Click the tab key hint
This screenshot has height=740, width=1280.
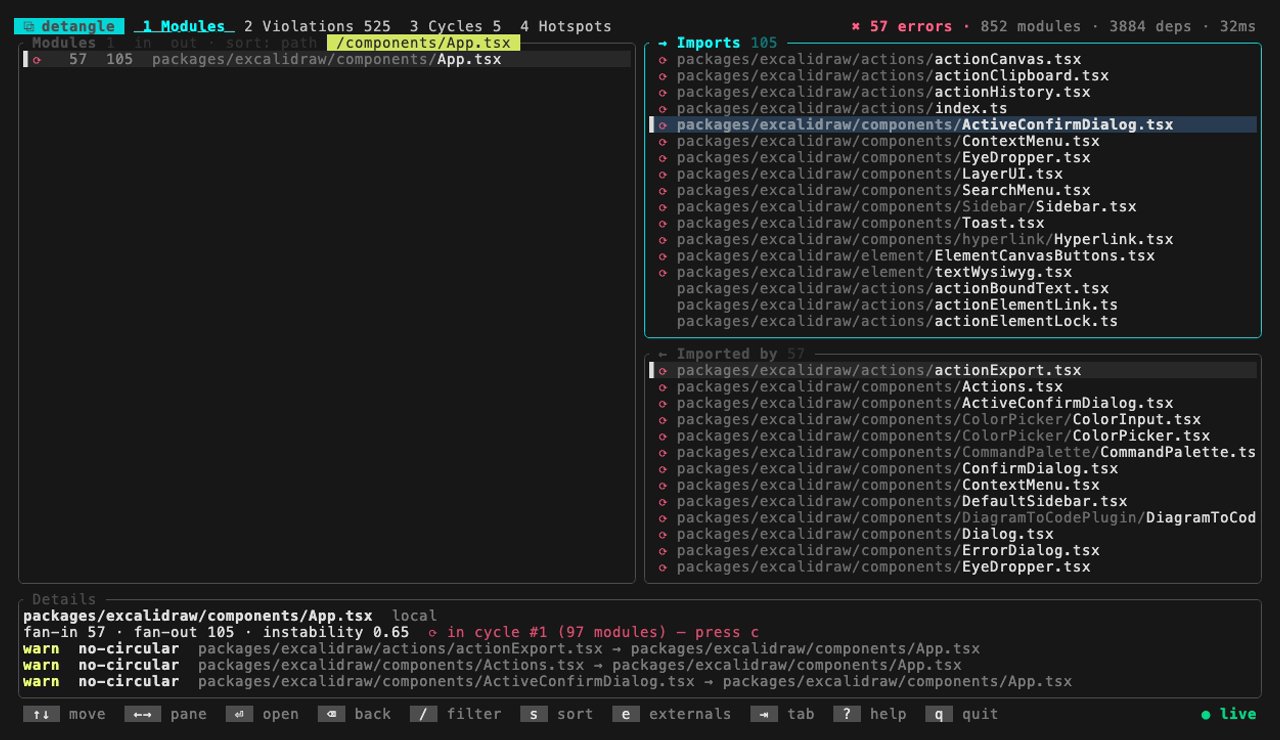(764, 714)
